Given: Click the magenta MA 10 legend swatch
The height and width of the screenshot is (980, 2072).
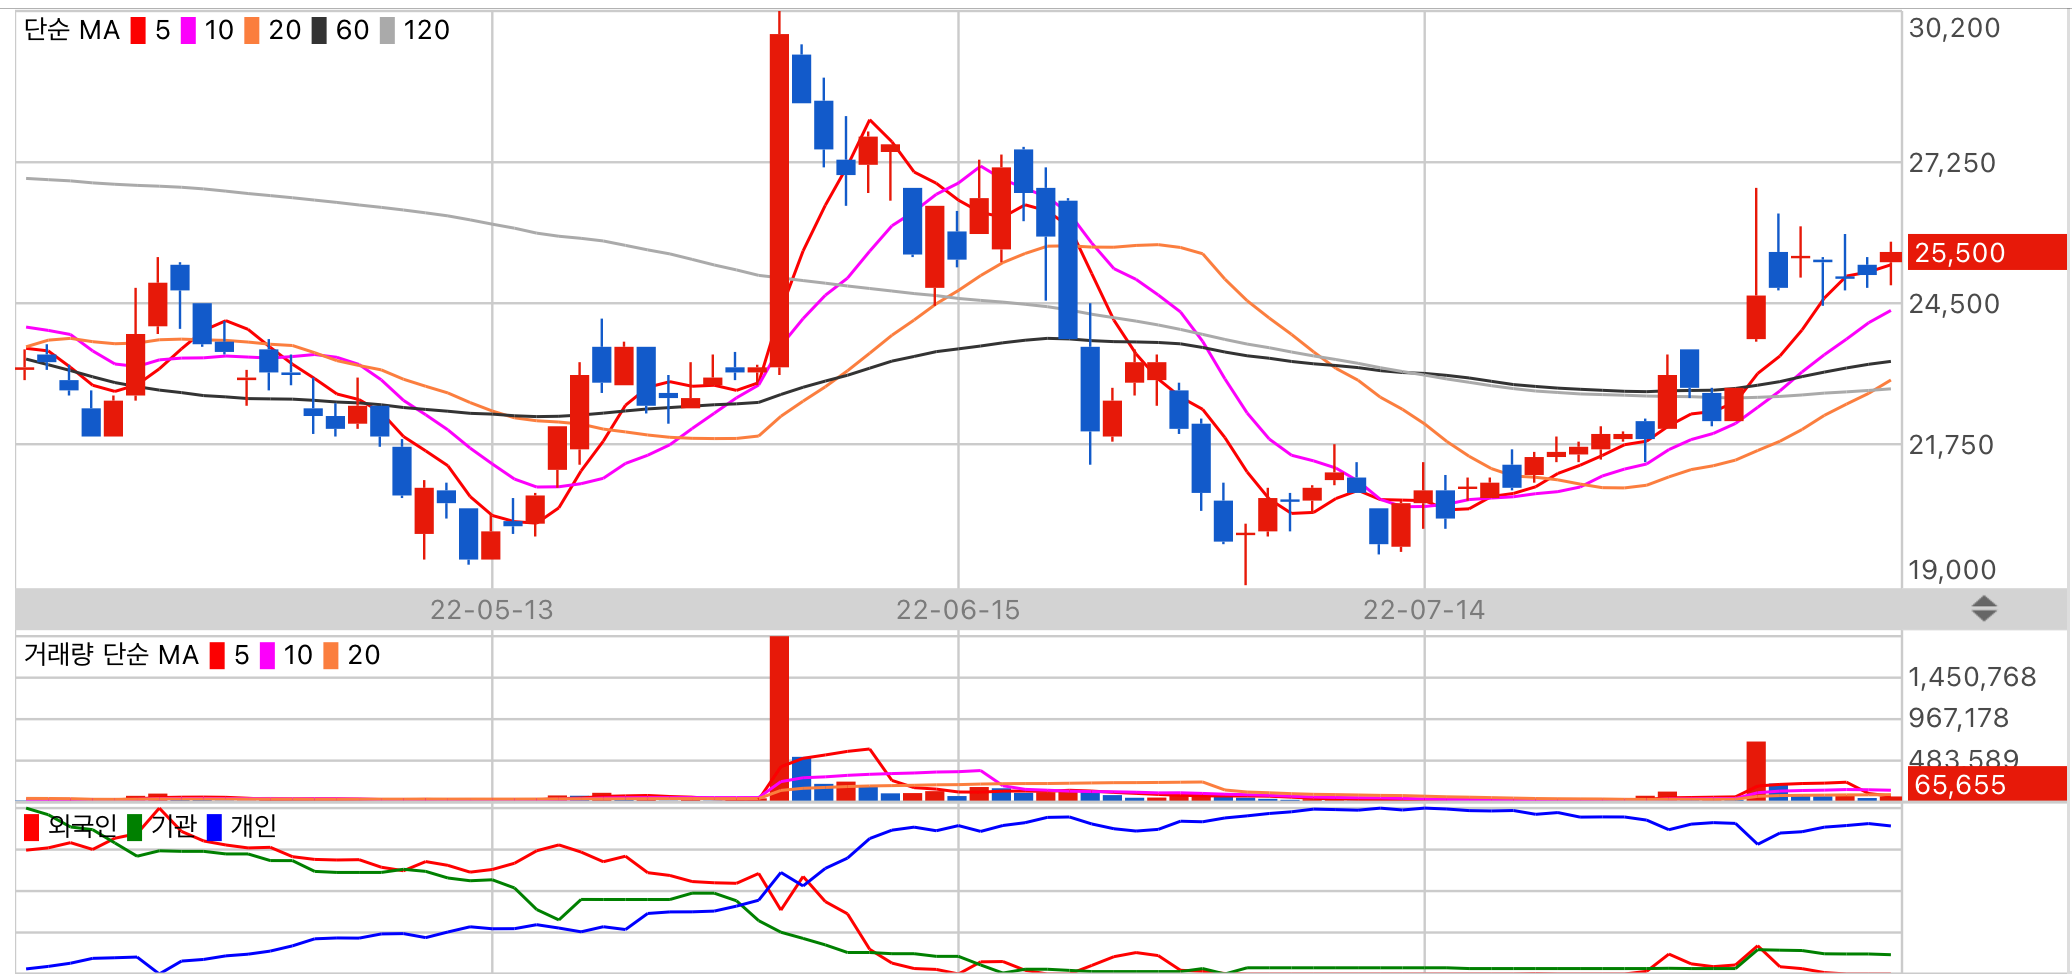Looking at the screenshot, I should click(x=188, y=31).
